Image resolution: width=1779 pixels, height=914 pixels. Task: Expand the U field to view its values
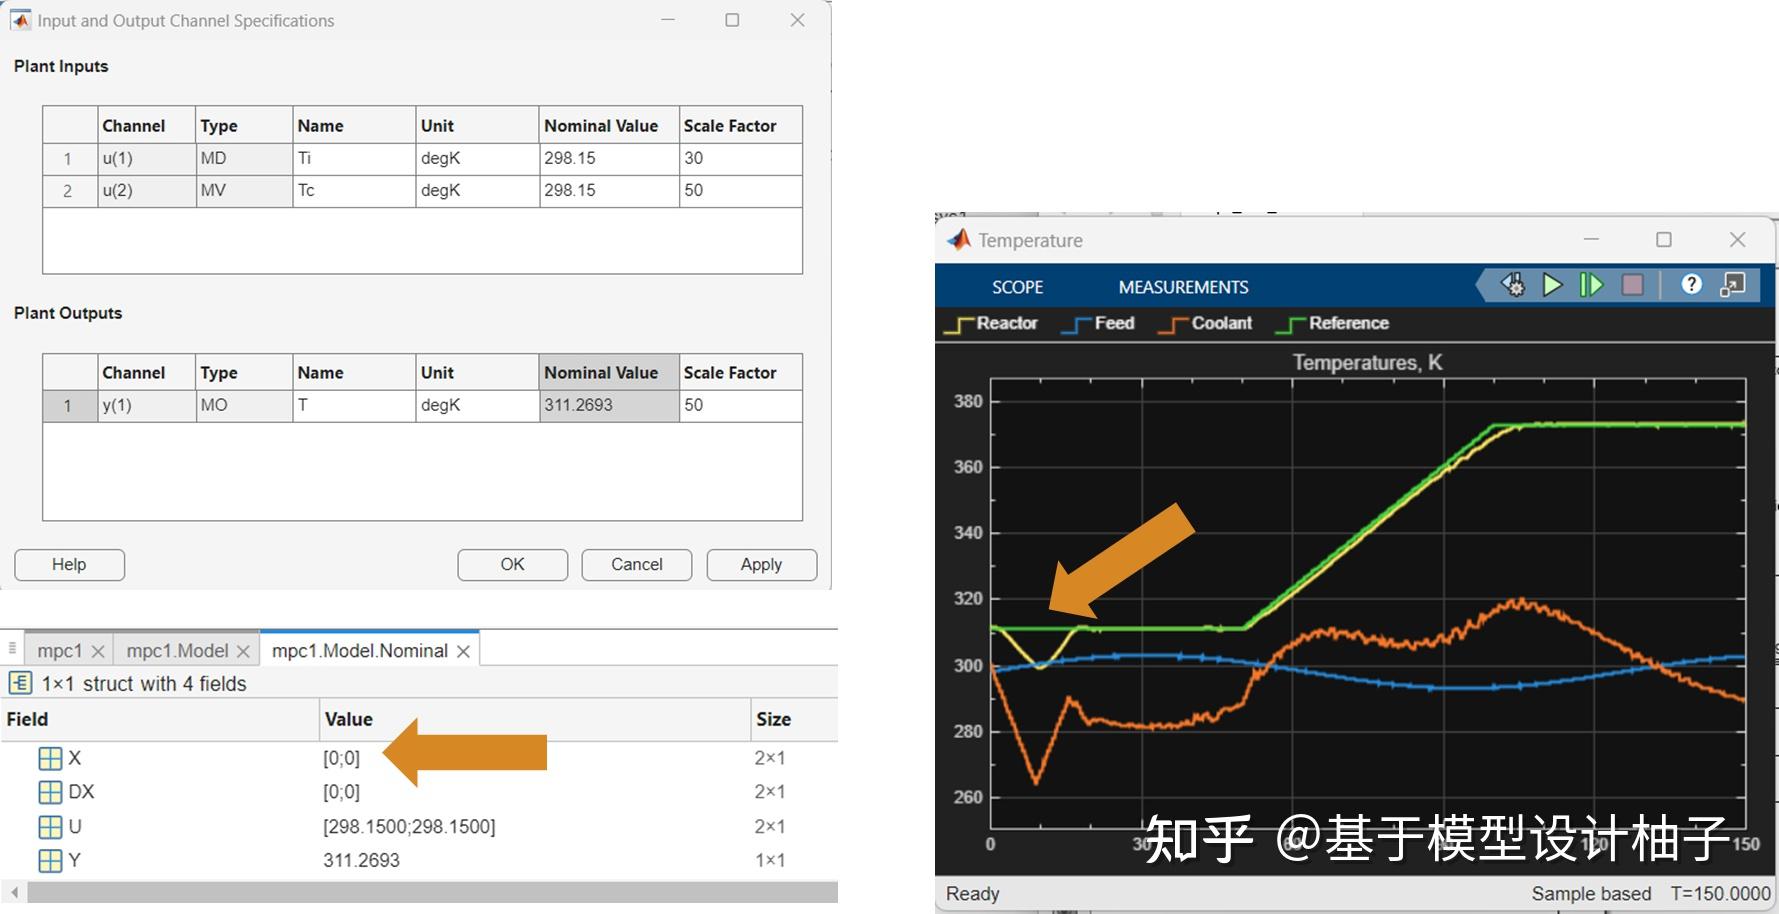[51, 826]
